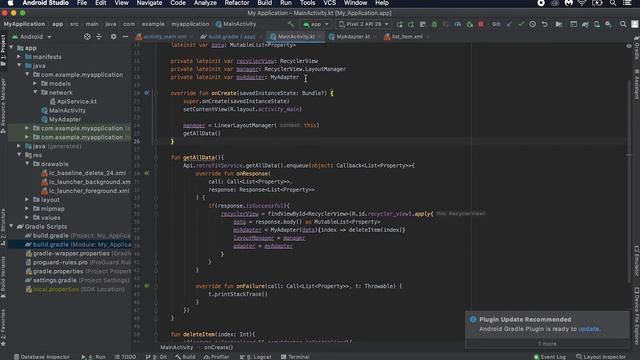Open AVD Manager phone icon
The width and height of the screenshot is (640, 360).
597,24
